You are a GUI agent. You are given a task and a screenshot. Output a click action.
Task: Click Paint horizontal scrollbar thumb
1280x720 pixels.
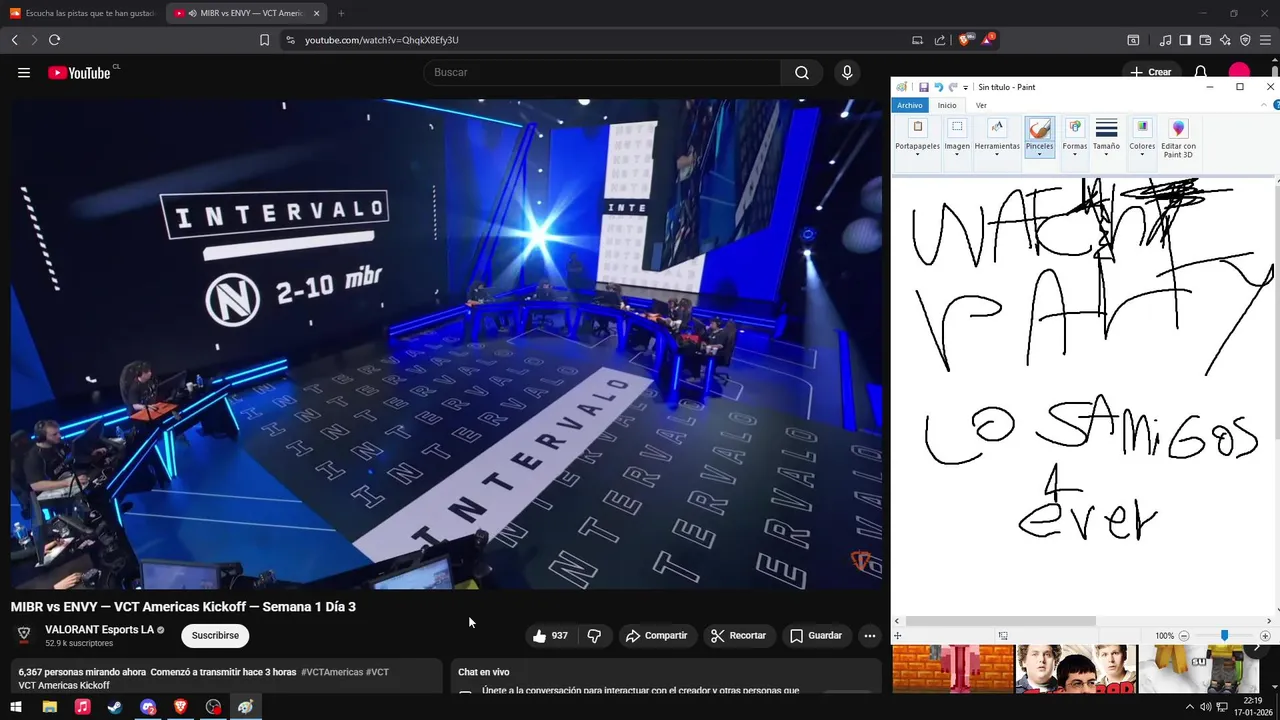1001,621
